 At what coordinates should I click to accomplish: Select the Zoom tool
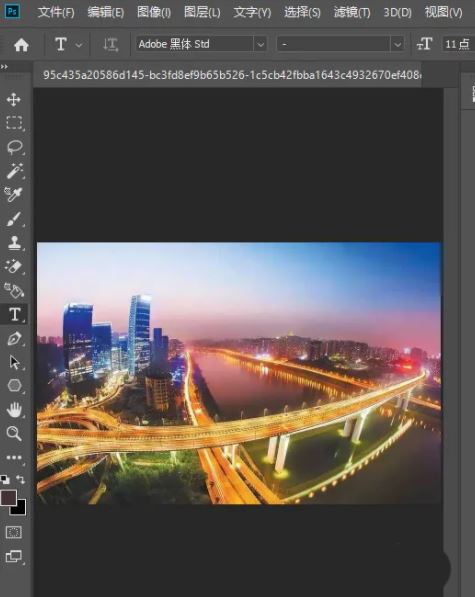click(14, 433)
